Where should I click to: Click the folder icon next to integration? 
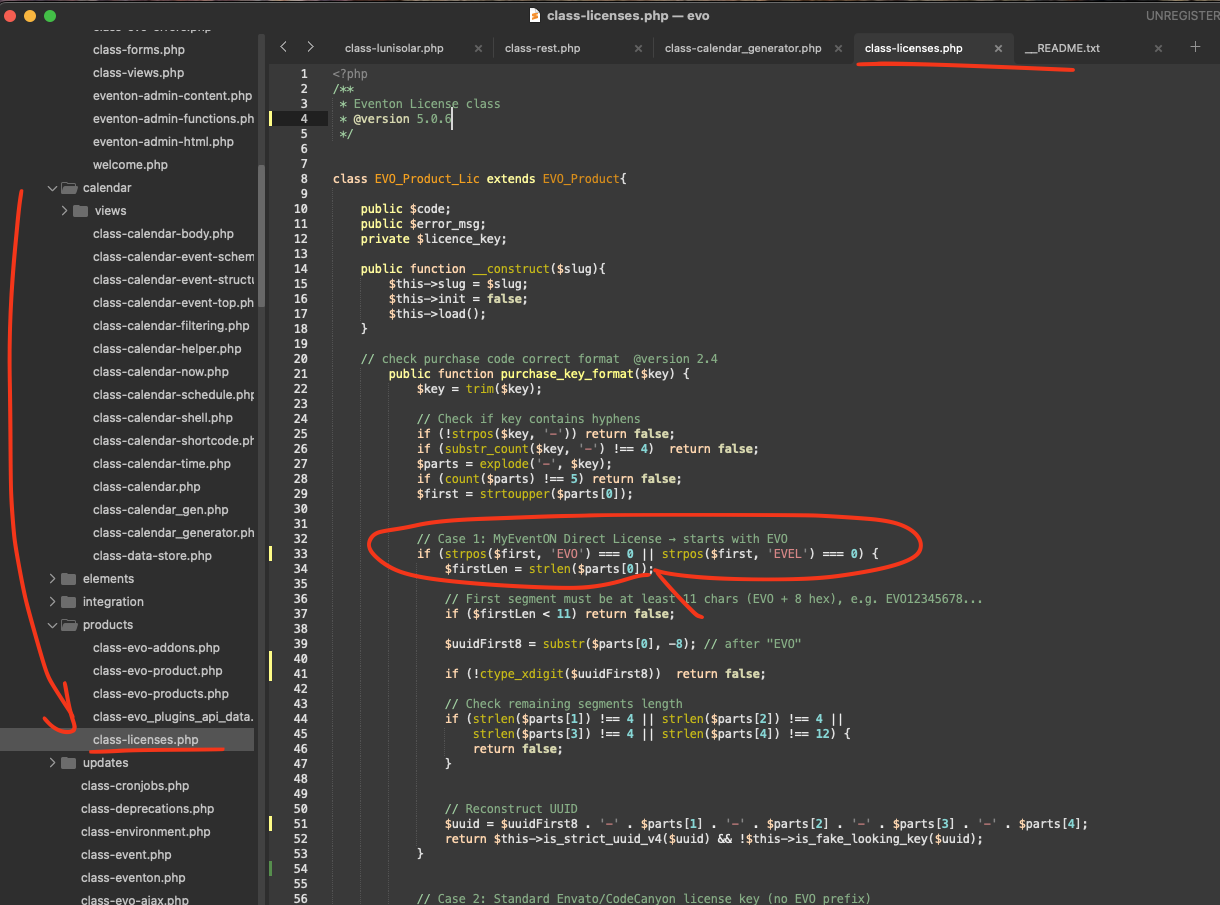[69, 602]
